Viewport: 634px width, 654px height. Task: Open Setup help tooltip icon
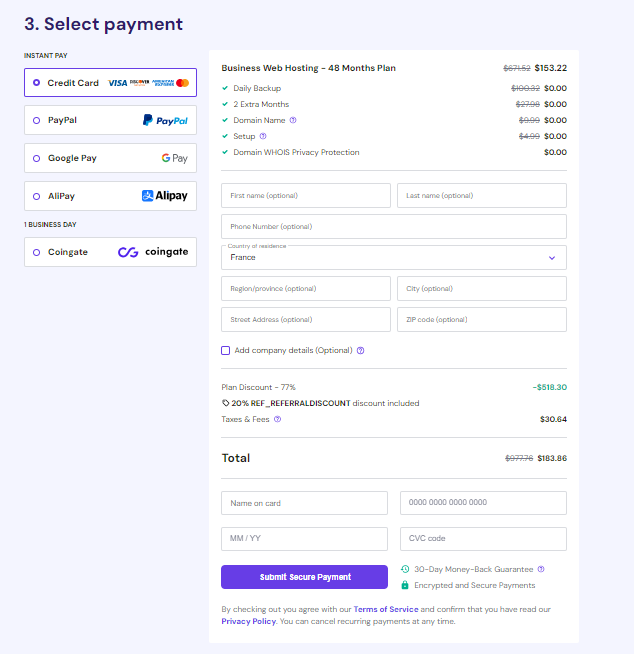click(263, 136)
